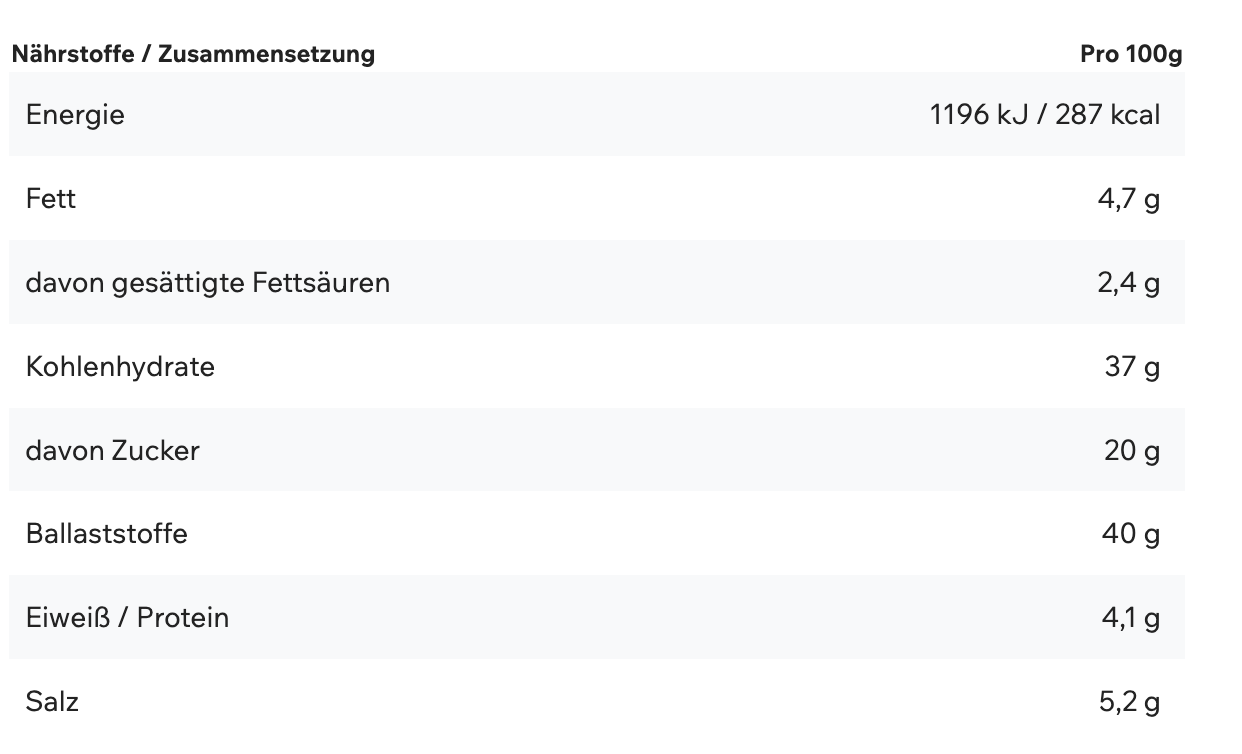Click the 4,7 g fat value

1129,199
